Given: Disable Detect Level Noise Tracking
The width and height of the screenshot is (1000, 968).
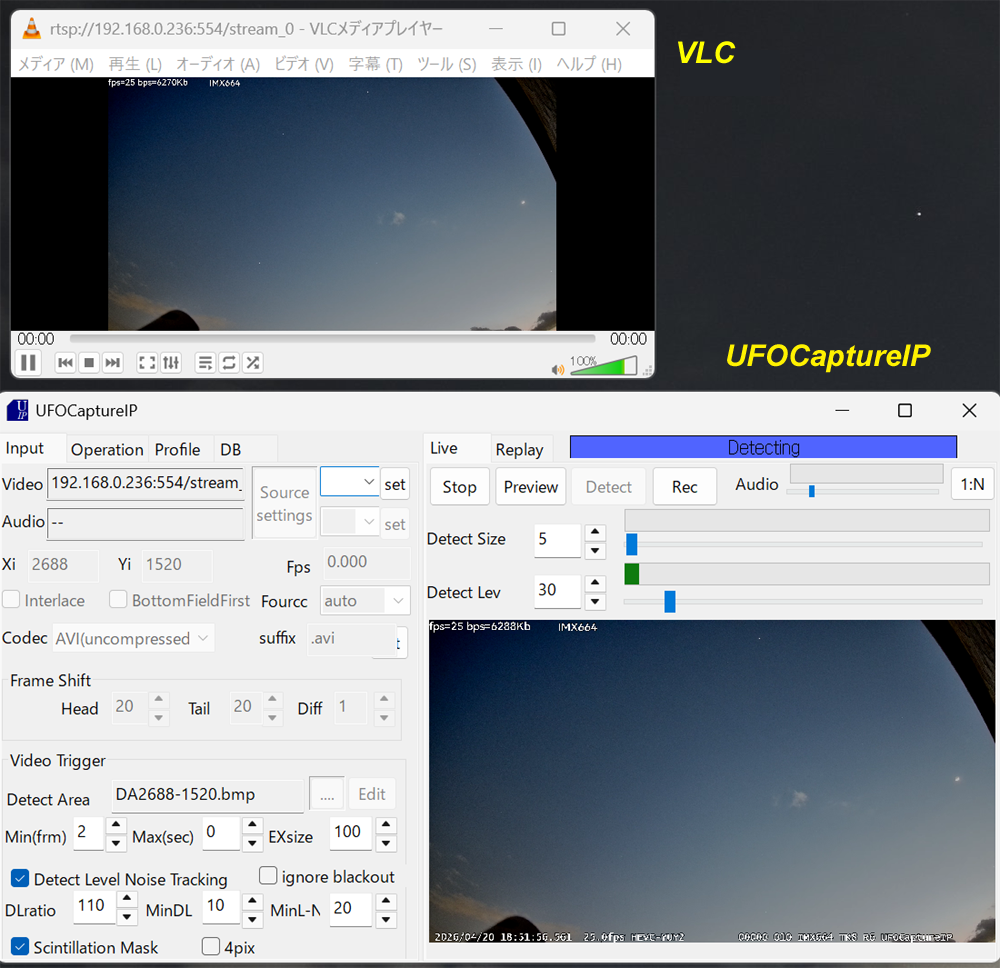Looking at the screenshot, I should pos(19,878).
